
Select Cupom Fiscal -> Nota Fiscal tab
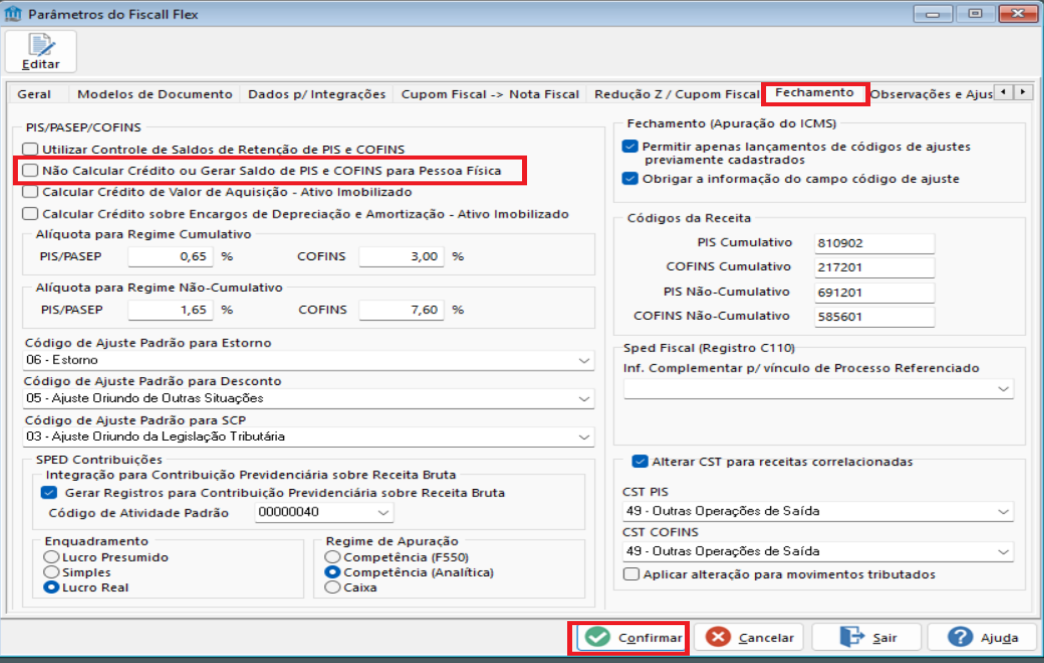490,94
